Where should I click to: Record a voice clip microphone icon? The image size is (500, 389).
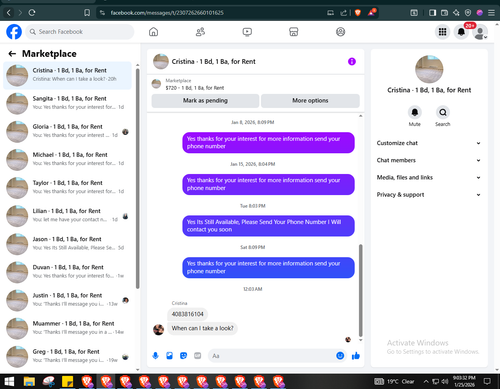(155, 356)
